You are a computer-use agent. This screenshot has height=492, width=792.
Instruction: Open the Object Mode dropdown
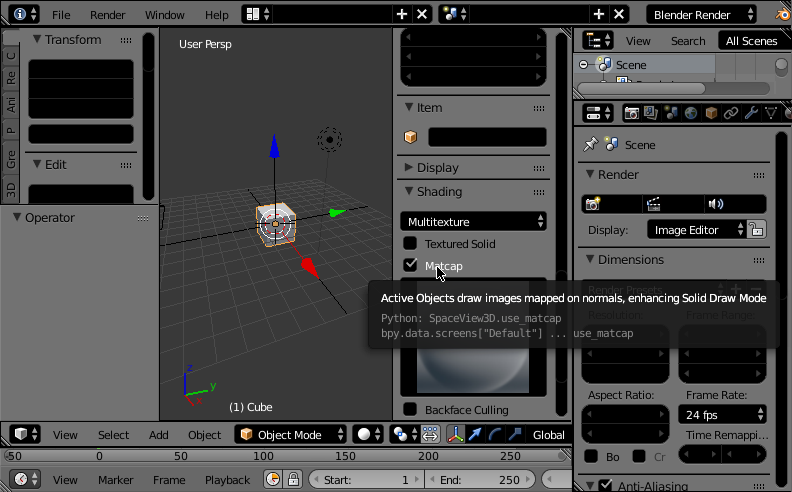point(291,435)
